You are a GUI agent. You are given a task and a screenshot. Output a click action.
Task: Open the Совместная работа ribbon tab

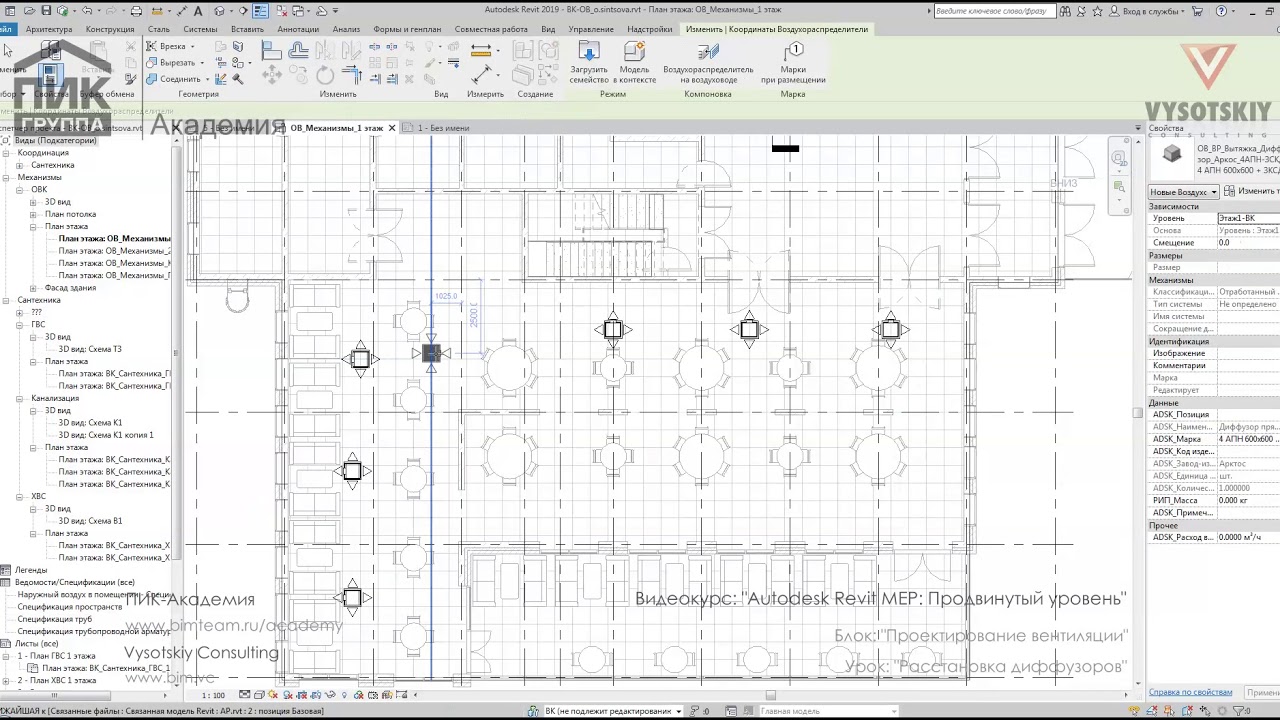click(x=491, y=29)
